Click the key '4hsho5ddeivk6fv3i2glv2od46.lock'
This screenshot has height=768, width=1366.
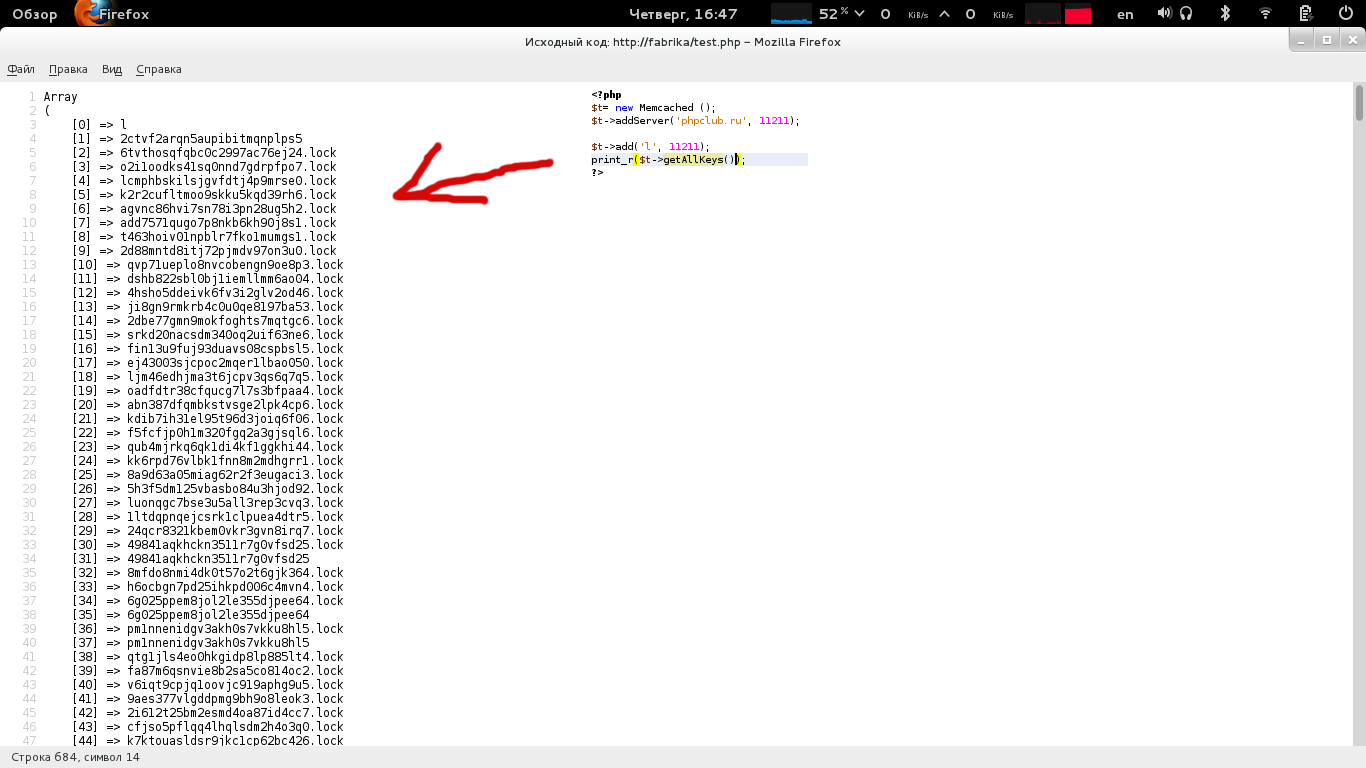(x=235, y=293)
